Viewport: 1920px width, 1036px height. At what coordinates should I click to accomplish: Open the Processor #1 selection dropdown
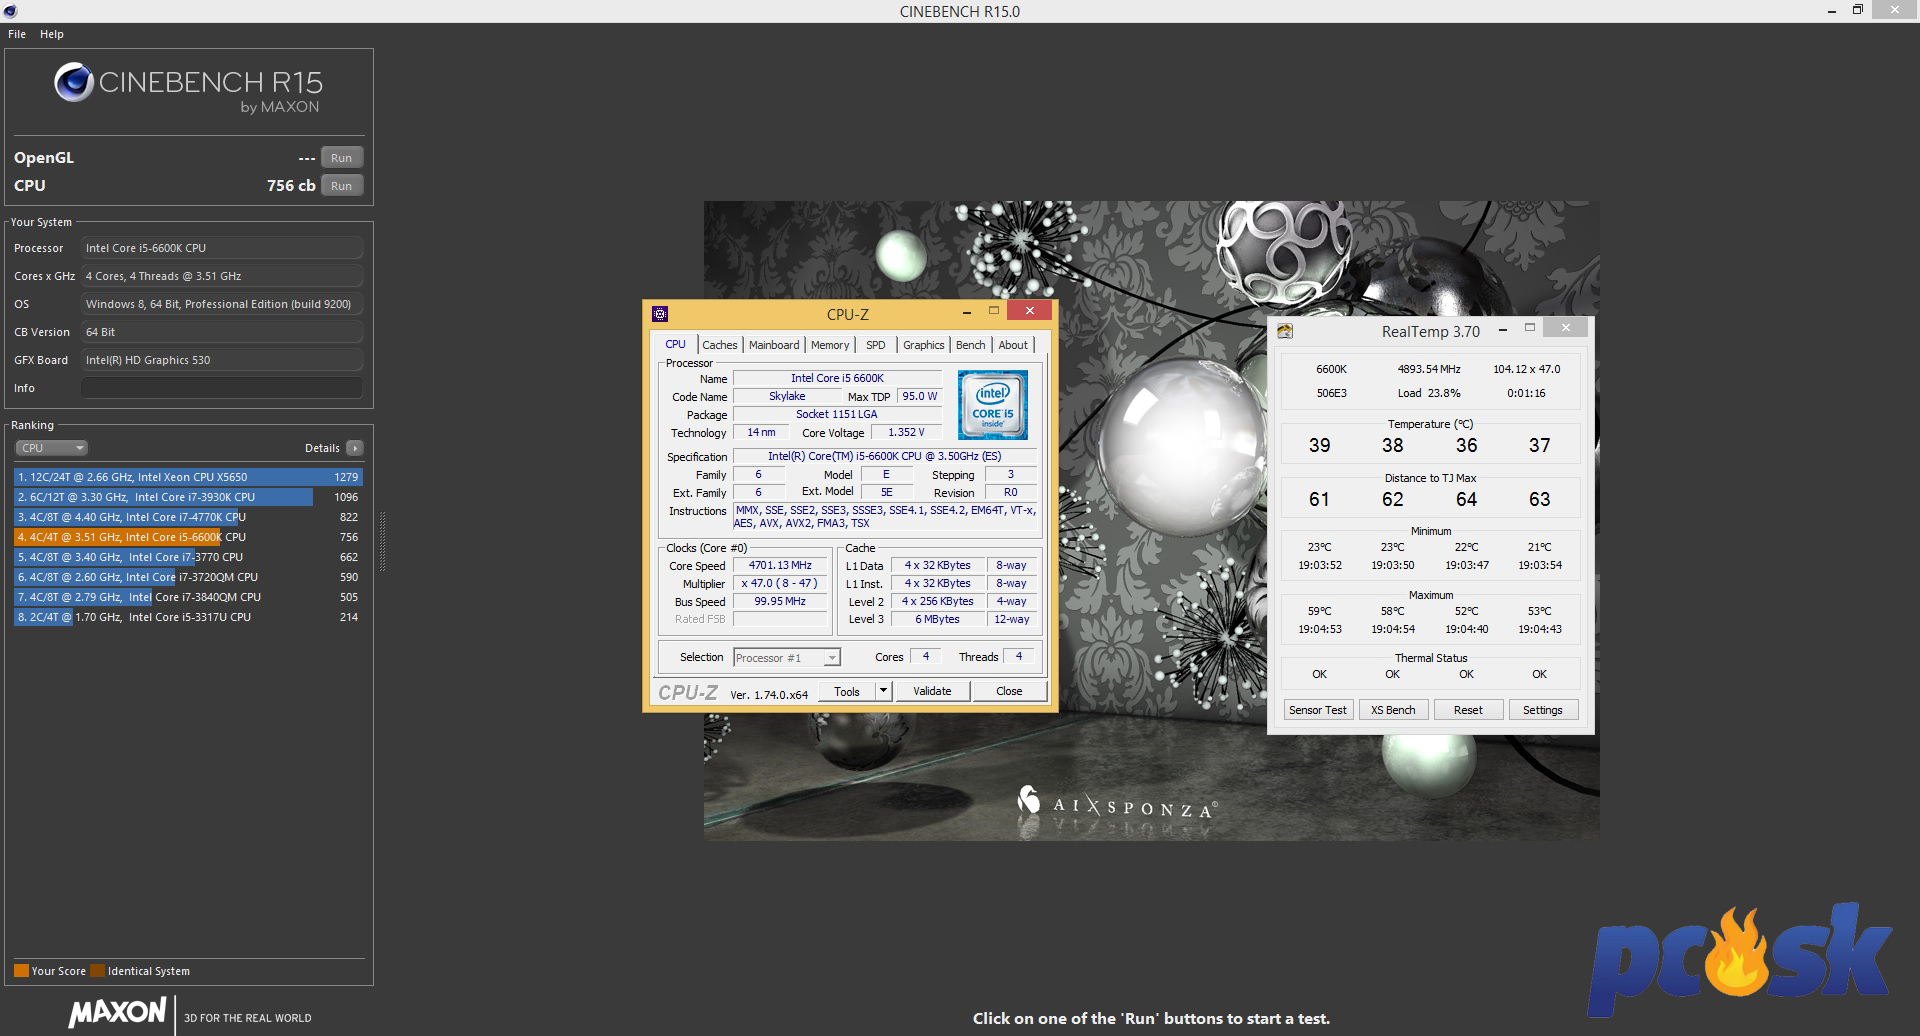click(787, 658)
